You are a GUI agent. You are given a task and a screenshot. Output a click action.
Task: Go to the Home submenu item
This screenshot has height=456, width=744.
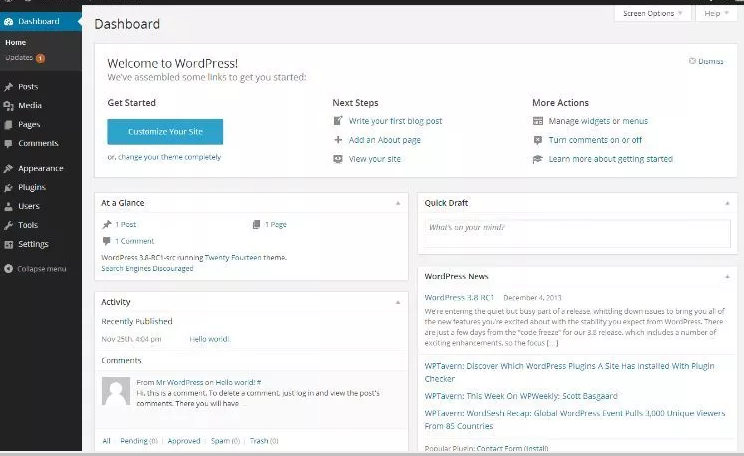click(x=16, y=42)
